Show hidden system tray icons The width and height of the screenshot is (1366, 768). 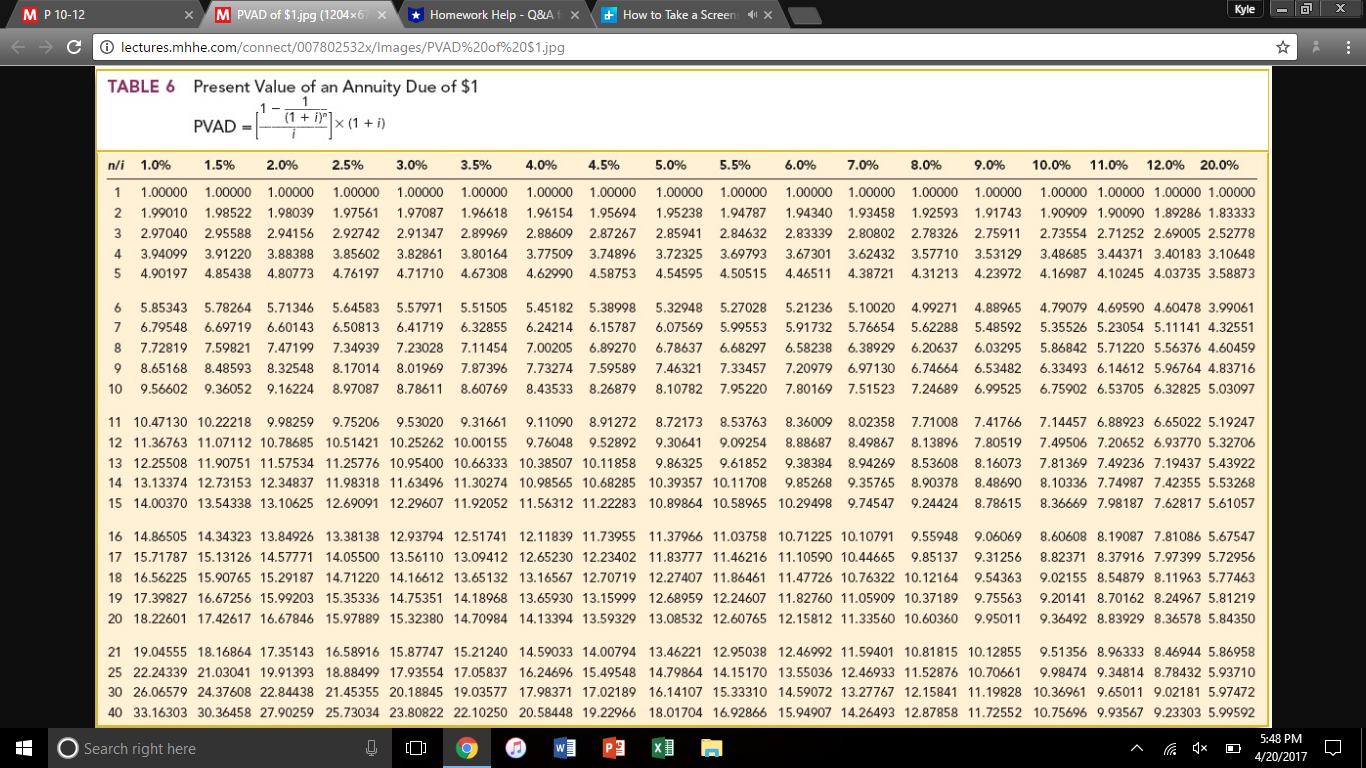(x=1136, y=748)
